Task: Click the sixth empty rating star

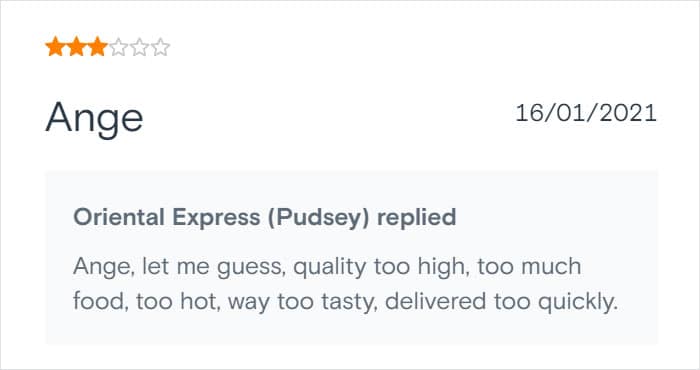Action: click(x=160, y=47)
